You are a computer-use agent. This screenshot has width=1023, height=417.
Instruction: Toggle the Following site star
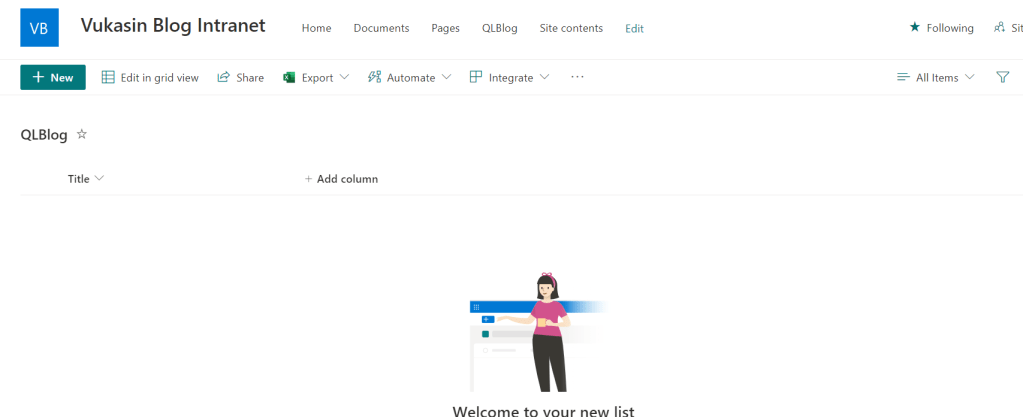click(941, 28)
